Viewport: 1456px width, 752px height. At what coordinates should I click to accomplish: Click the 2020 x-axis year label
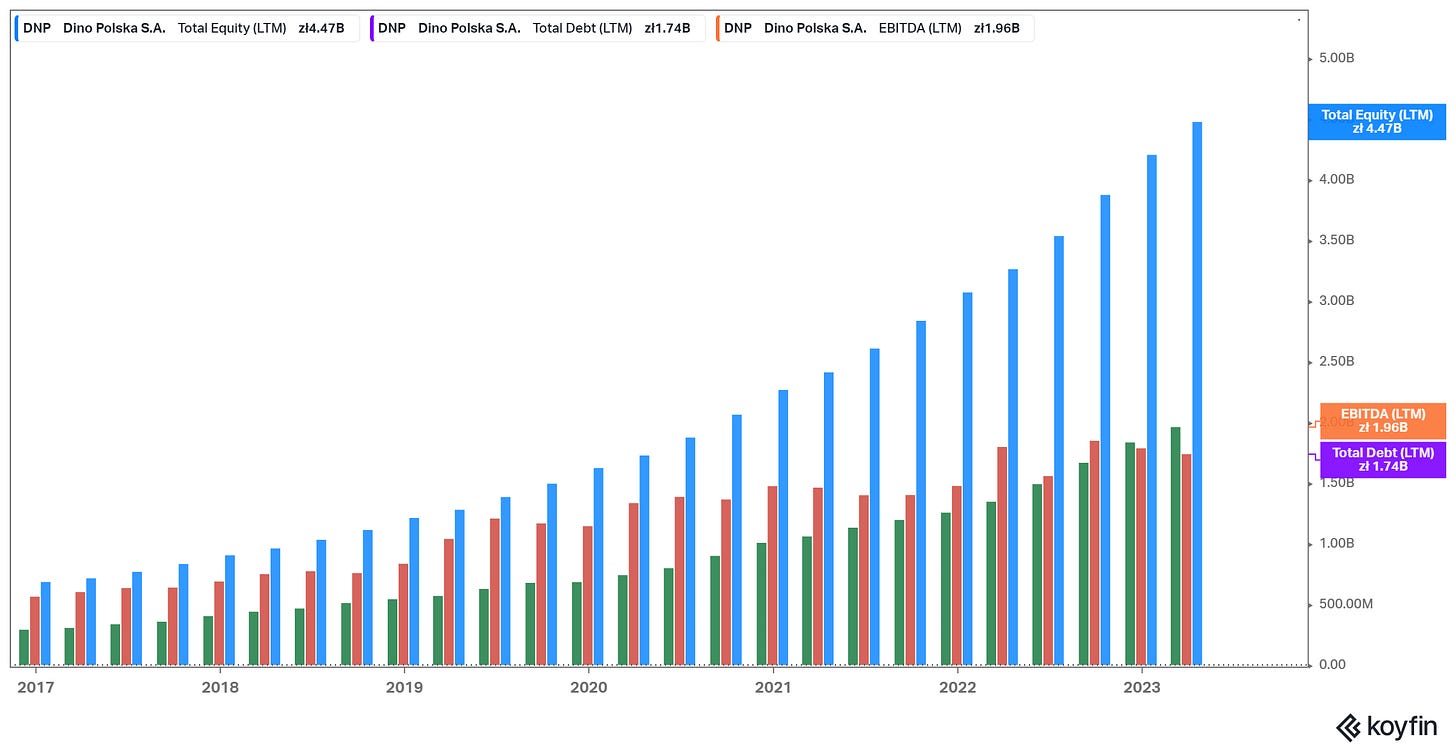coord(588,688)
